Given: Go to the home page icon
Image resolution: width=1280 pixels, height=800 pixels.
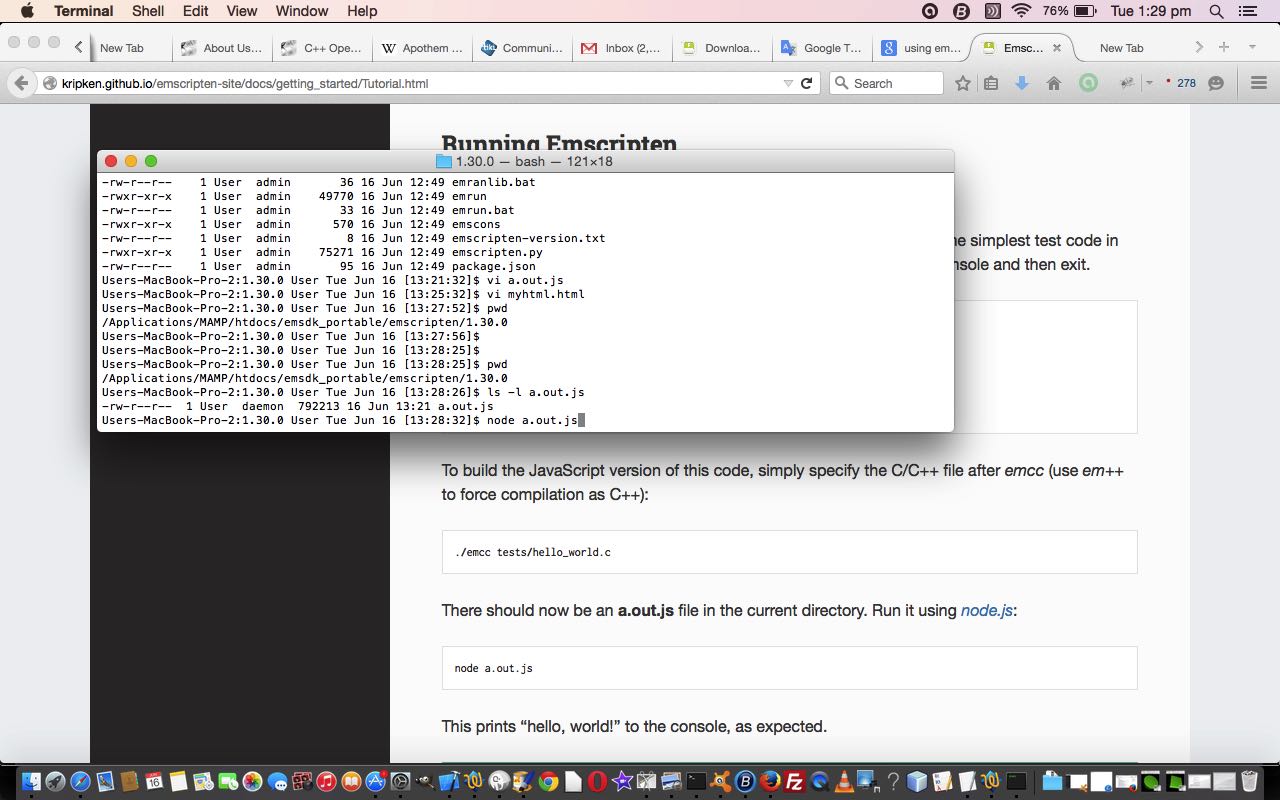Looking at the screenshot, I should coord(1053,83).
